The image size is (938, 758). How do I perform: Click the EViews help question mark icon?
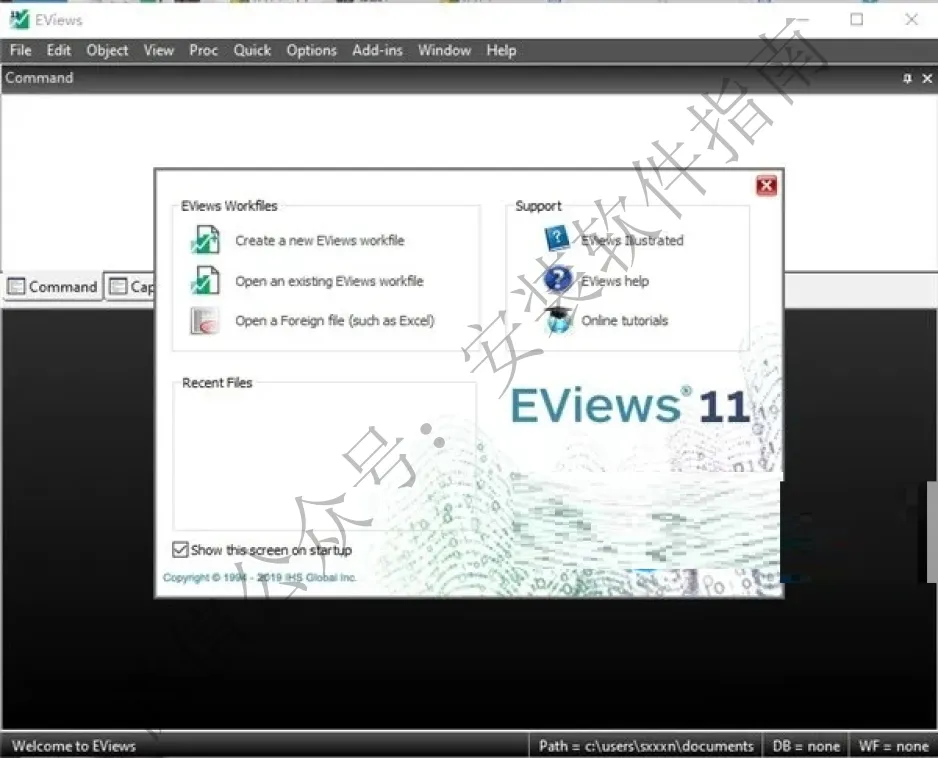pos(558,279)
